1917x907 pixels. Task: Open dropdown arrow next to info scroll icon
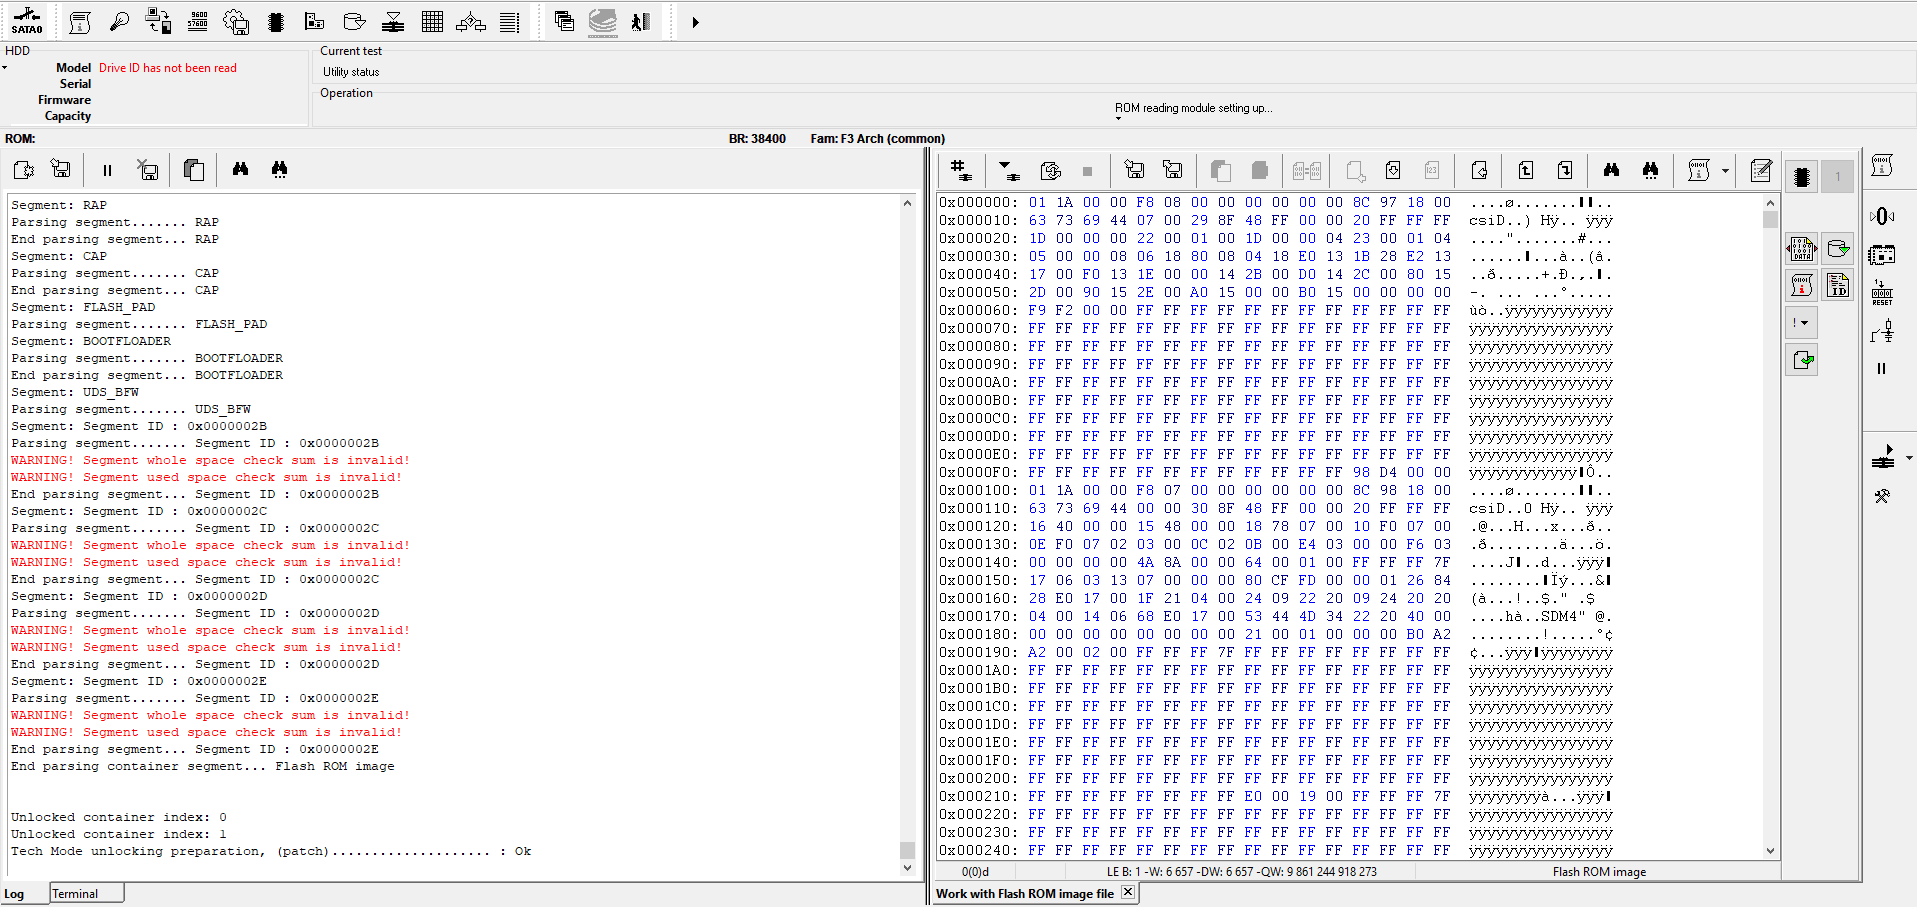tap(1725, 171)
